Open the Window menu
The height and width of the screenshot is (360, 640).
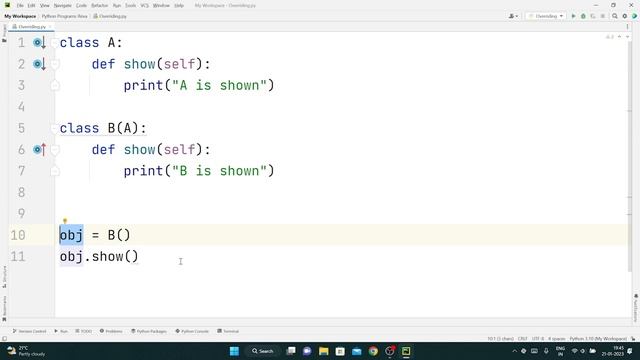(x=161, y=5)
